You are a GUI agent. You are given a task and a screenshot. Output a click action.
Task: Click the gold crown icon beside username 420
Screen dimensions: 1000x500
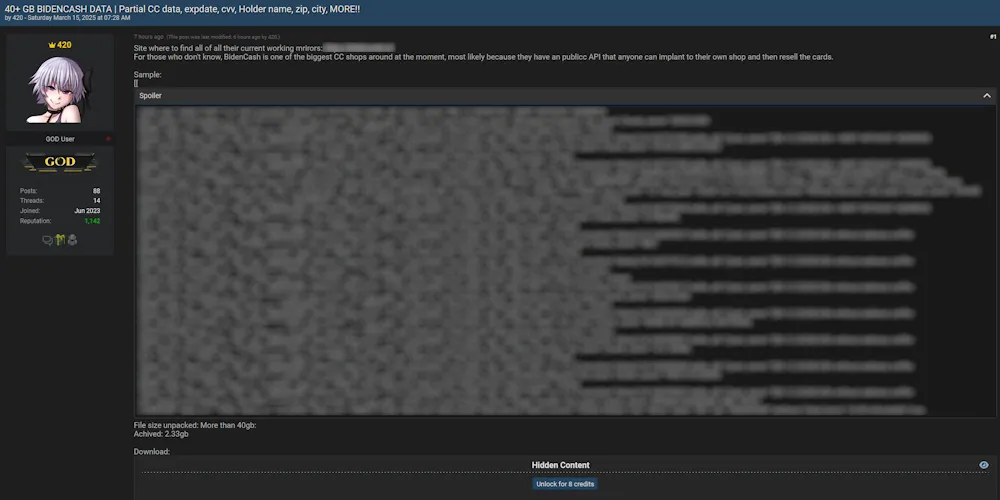52,45
